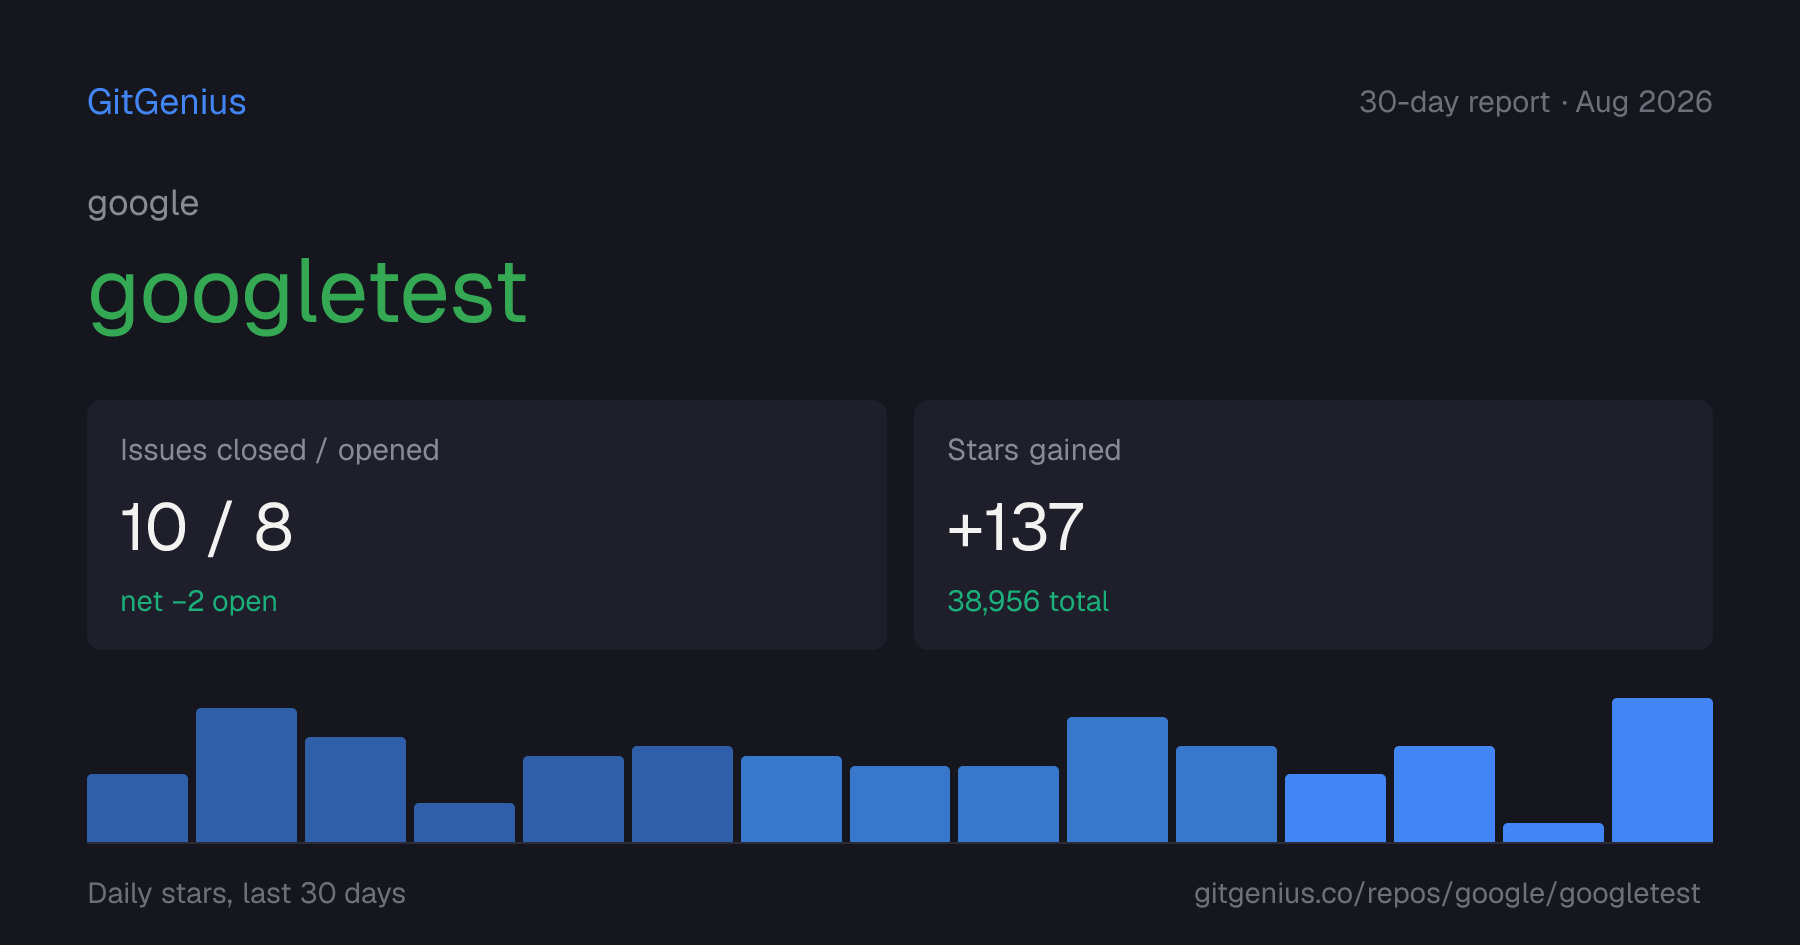
Task: Select the "+137" stars value
Action: coord(1015,527)
